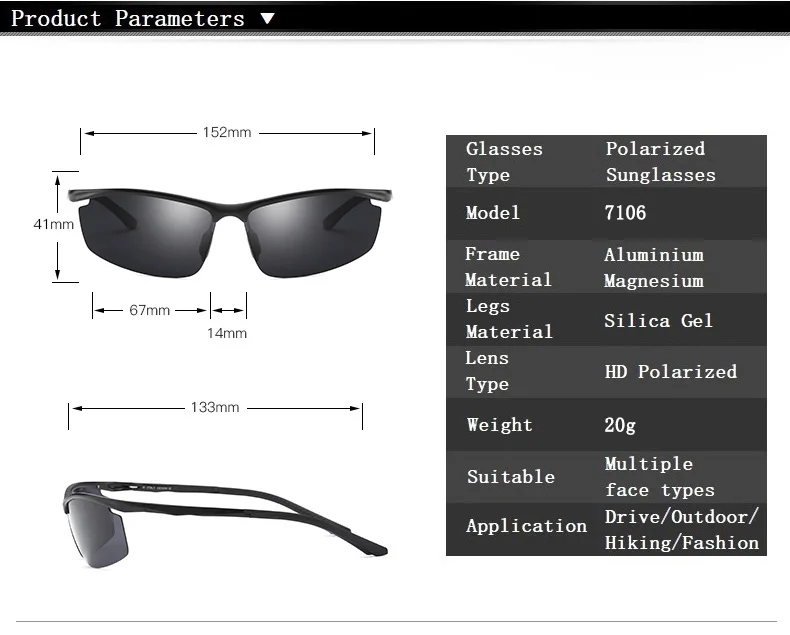Click the model number 7106

(625, 213)
